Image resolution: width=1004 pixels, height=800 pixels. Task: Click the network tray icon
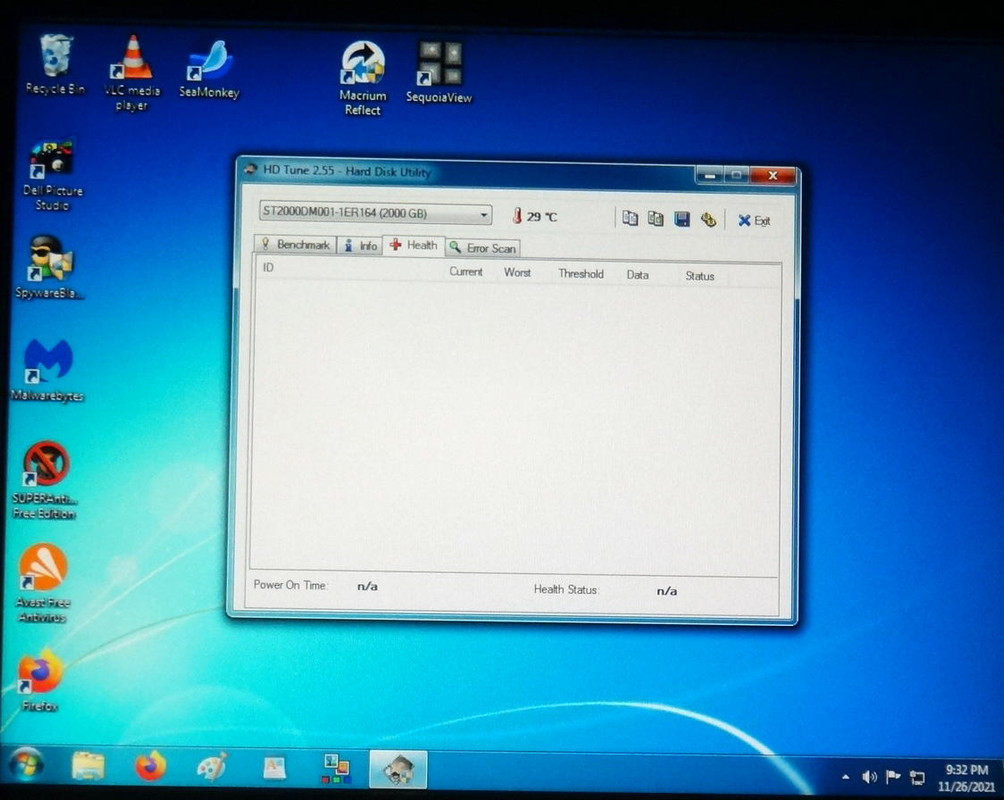(917, 778)
